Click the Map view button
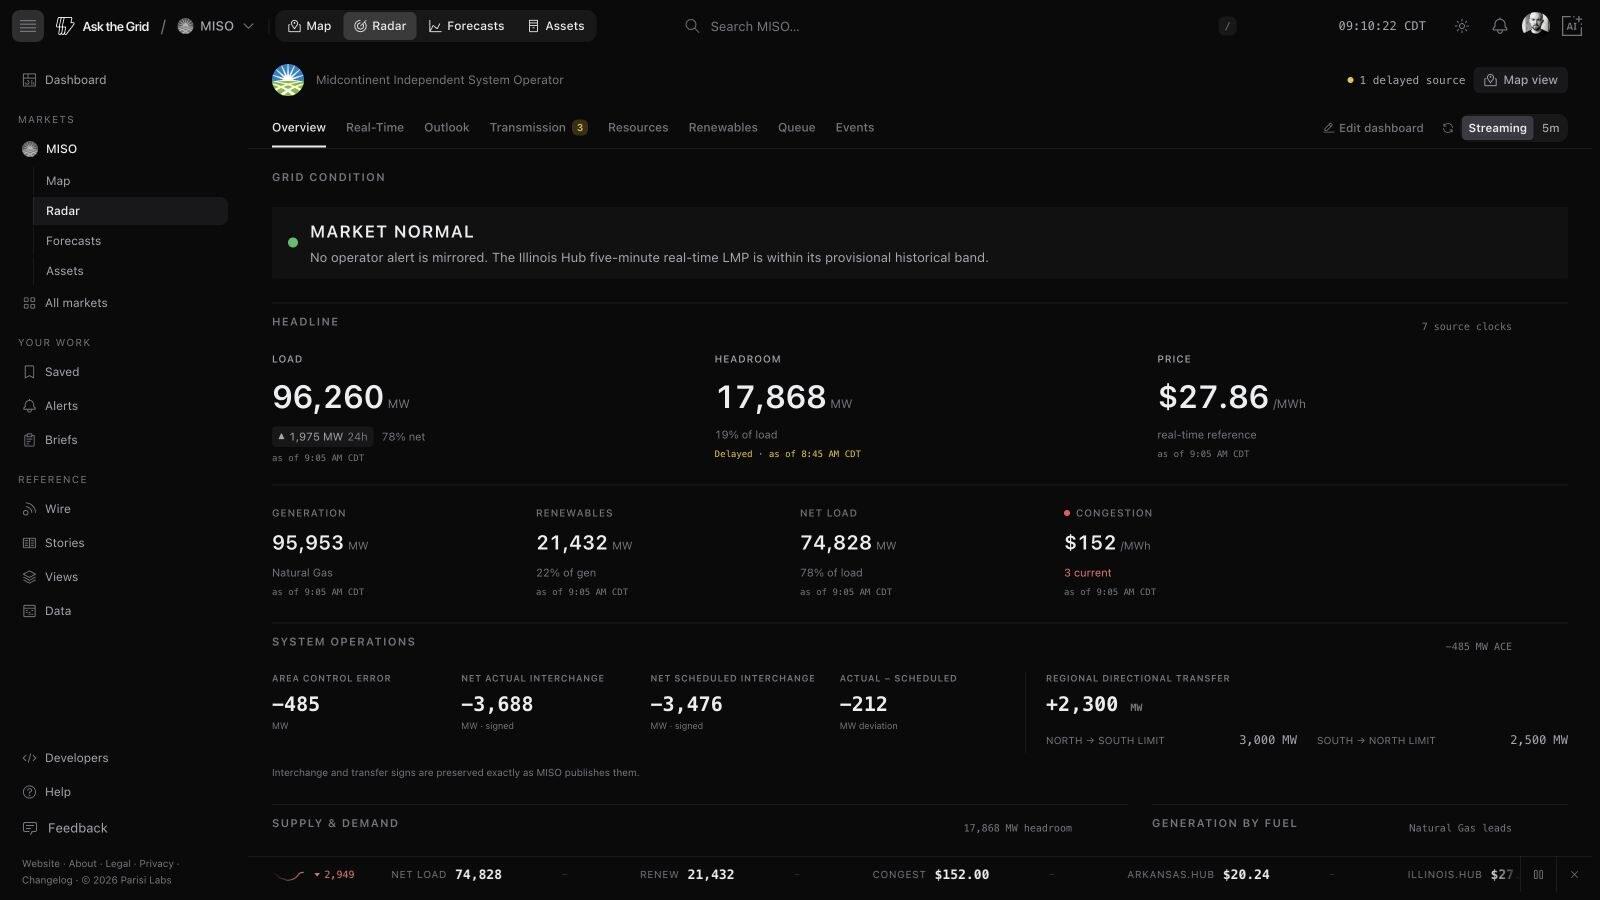Viewport: 1600px width, 900px height. (x=1521, y=80)
